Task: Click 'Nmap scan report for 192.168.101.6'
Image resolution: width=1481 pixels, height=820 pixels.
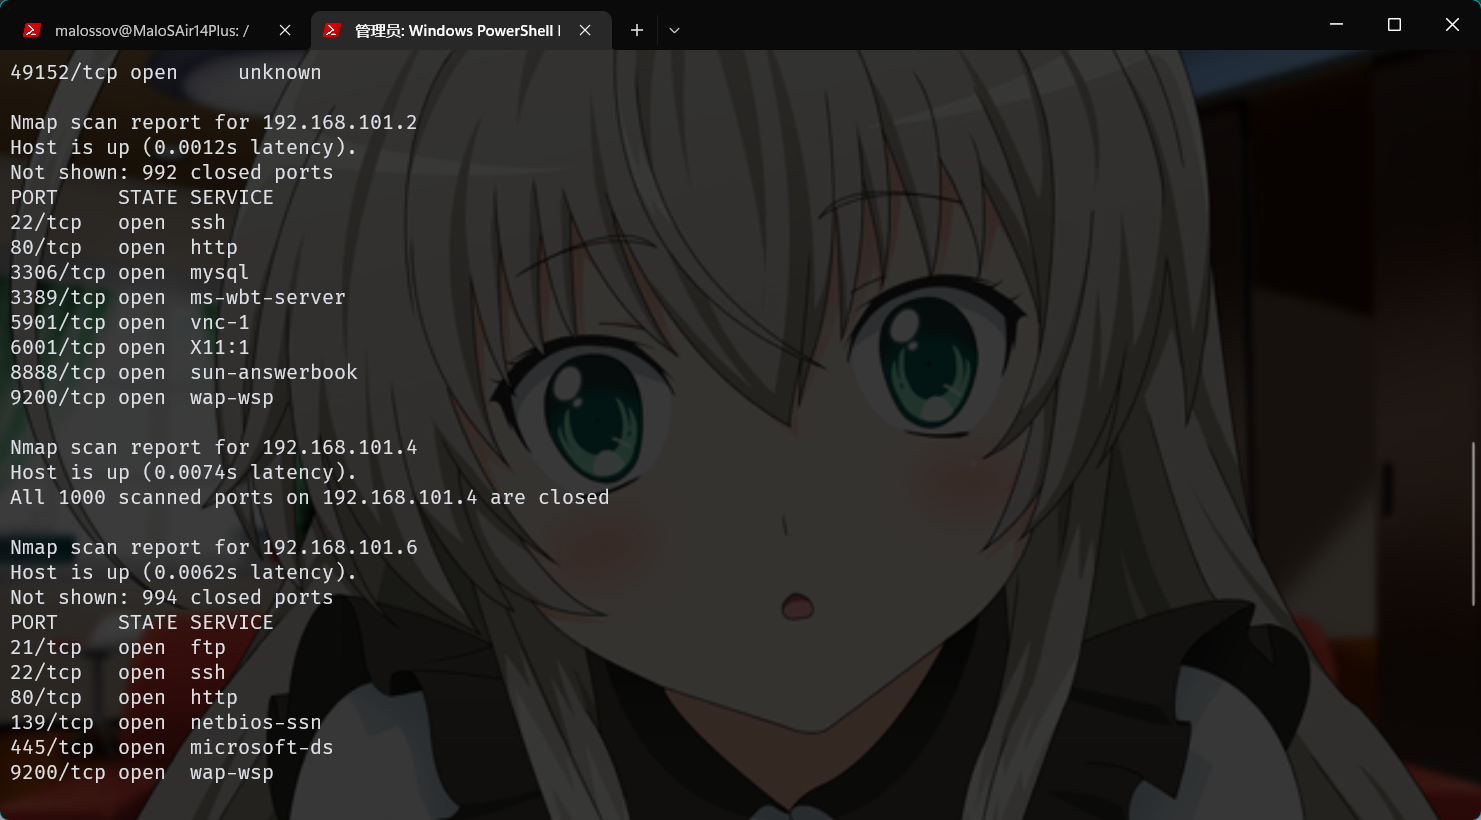Action: tap(214, 547)
